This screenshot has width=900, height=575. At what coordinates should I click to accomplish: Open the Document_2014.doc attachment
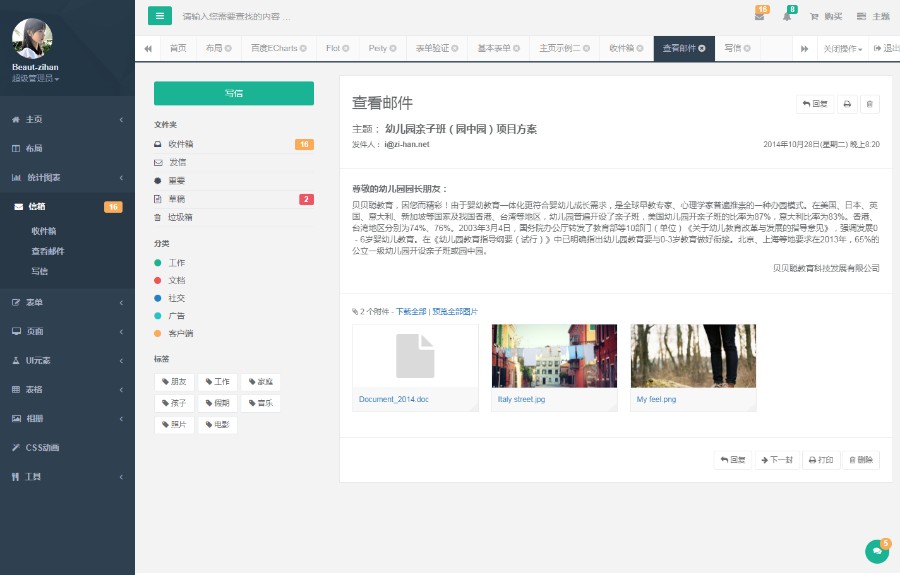click(415, 368)
